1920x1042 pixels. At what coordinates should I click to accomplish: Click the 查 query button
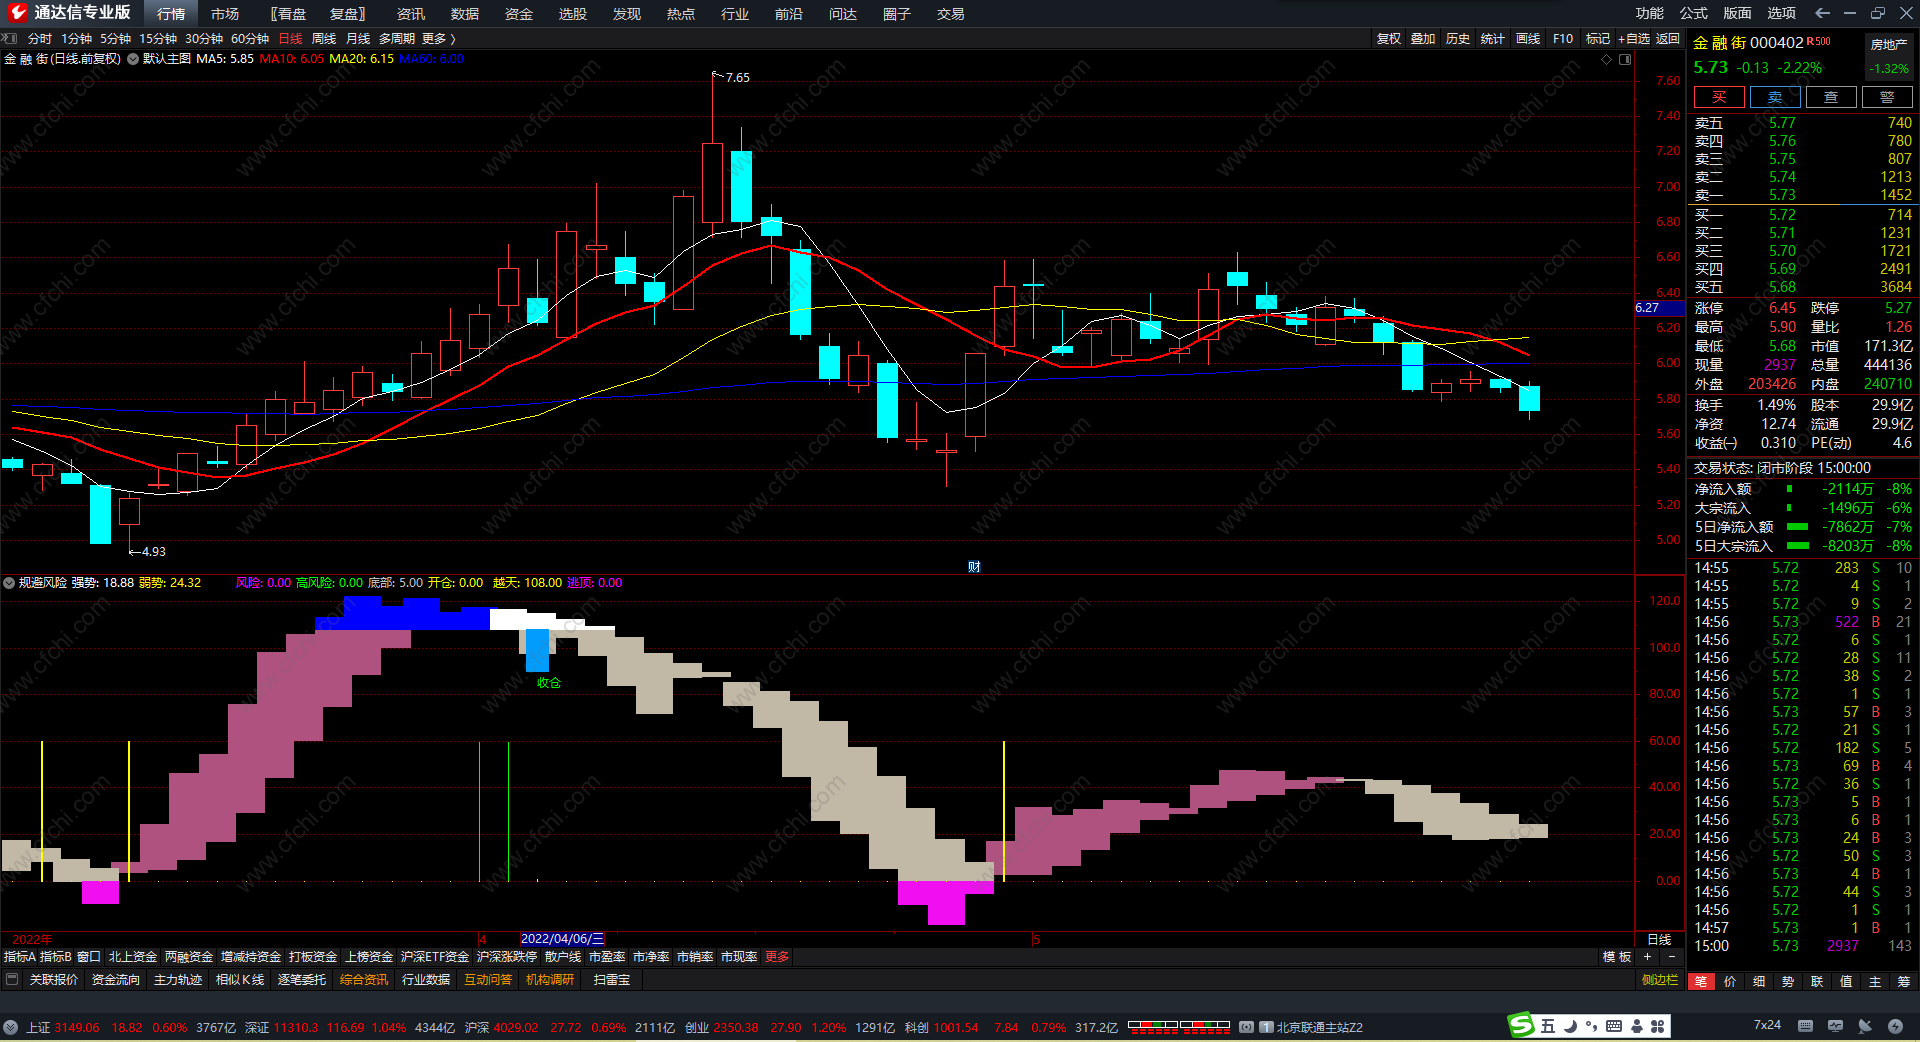tap(1831, 97)
